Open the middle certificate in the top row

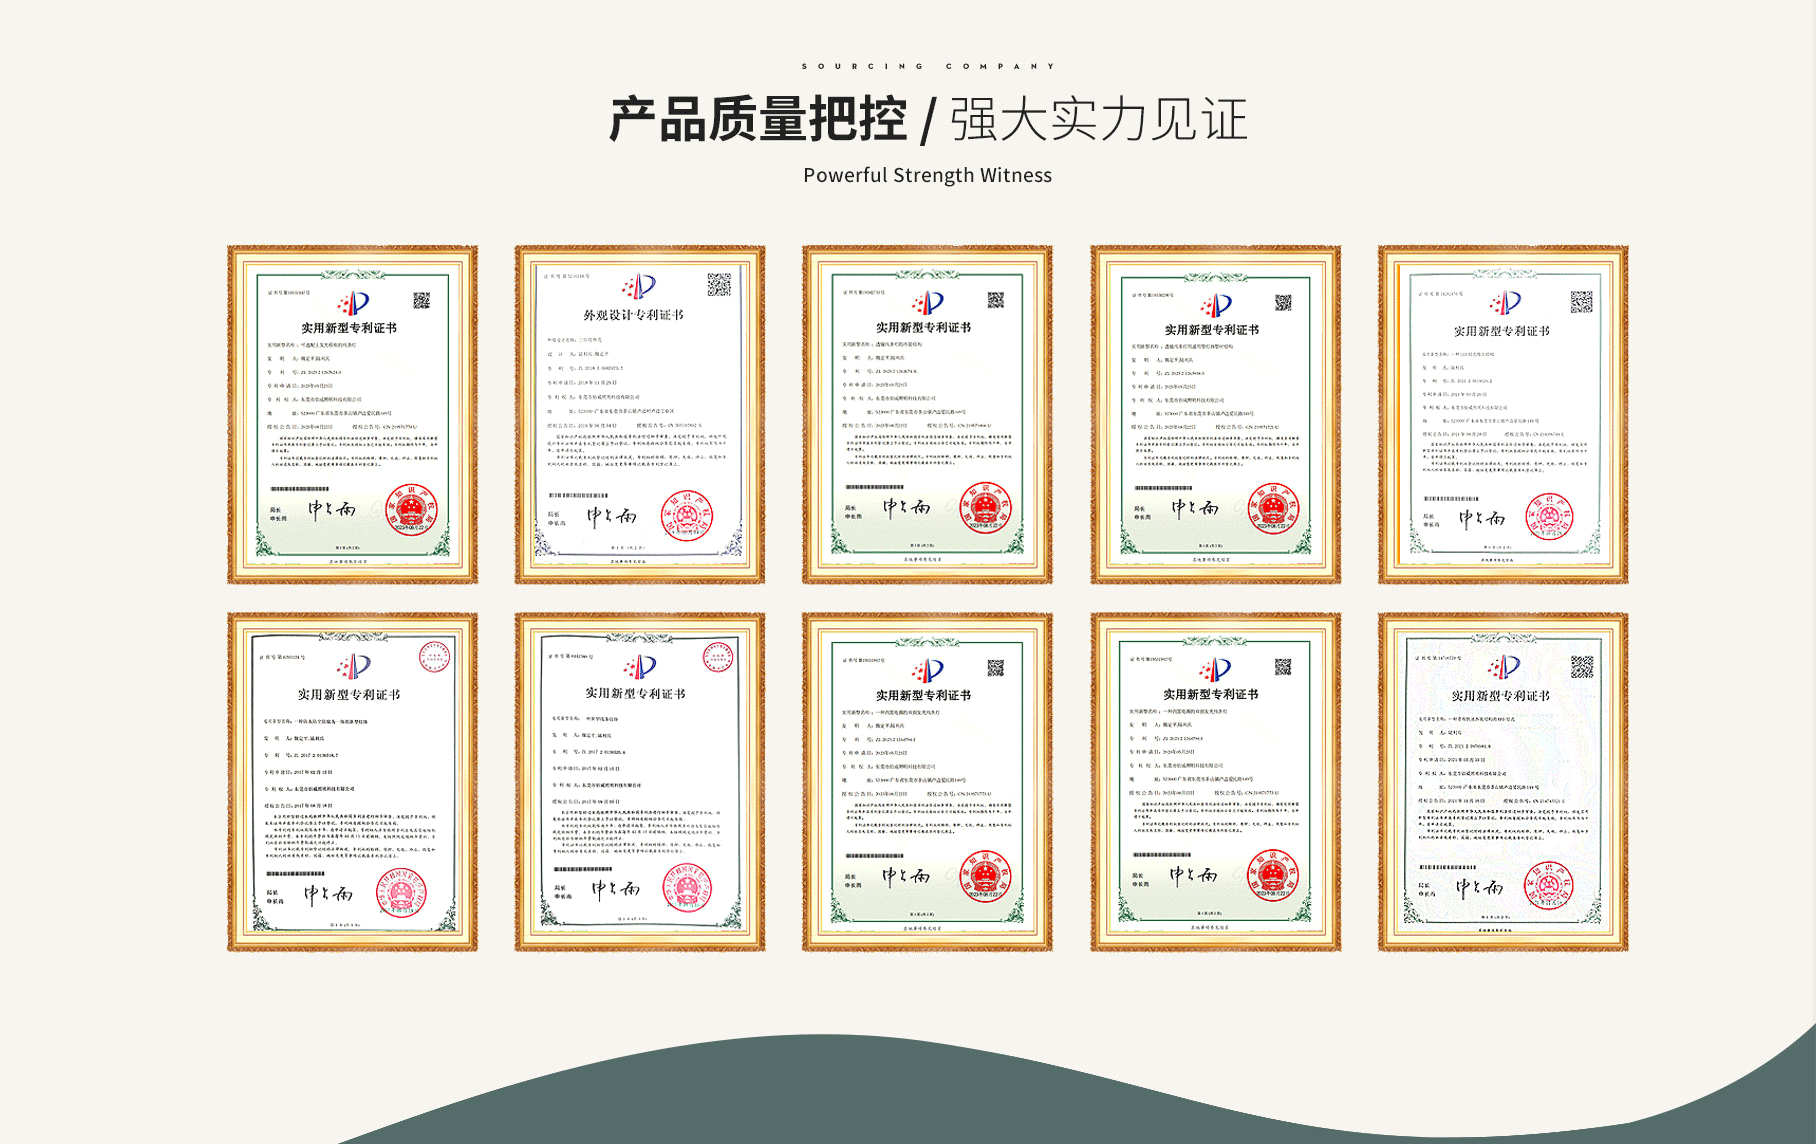tap(926, 414)
